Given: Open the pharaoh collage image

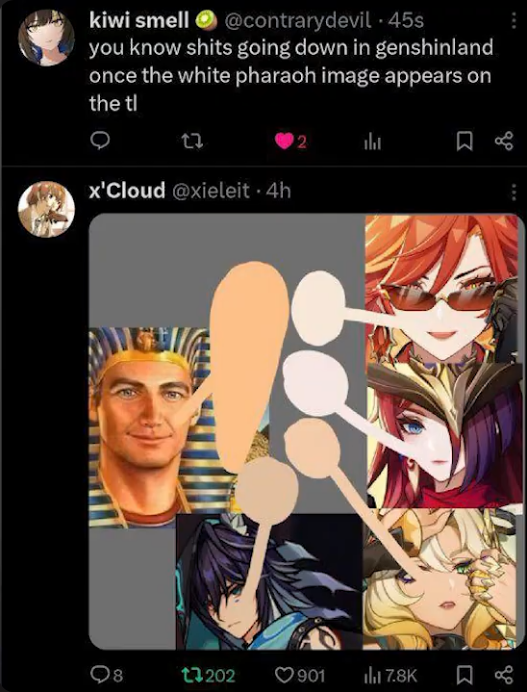Looking at the screenshot, I should point(306,432).
